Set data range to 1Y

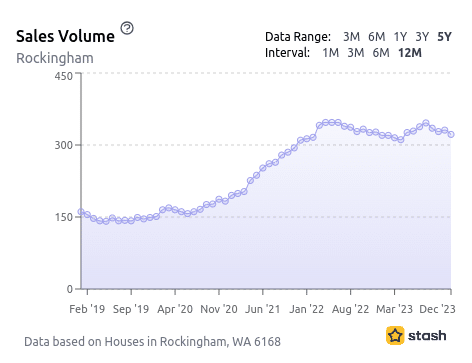[400, 36]
